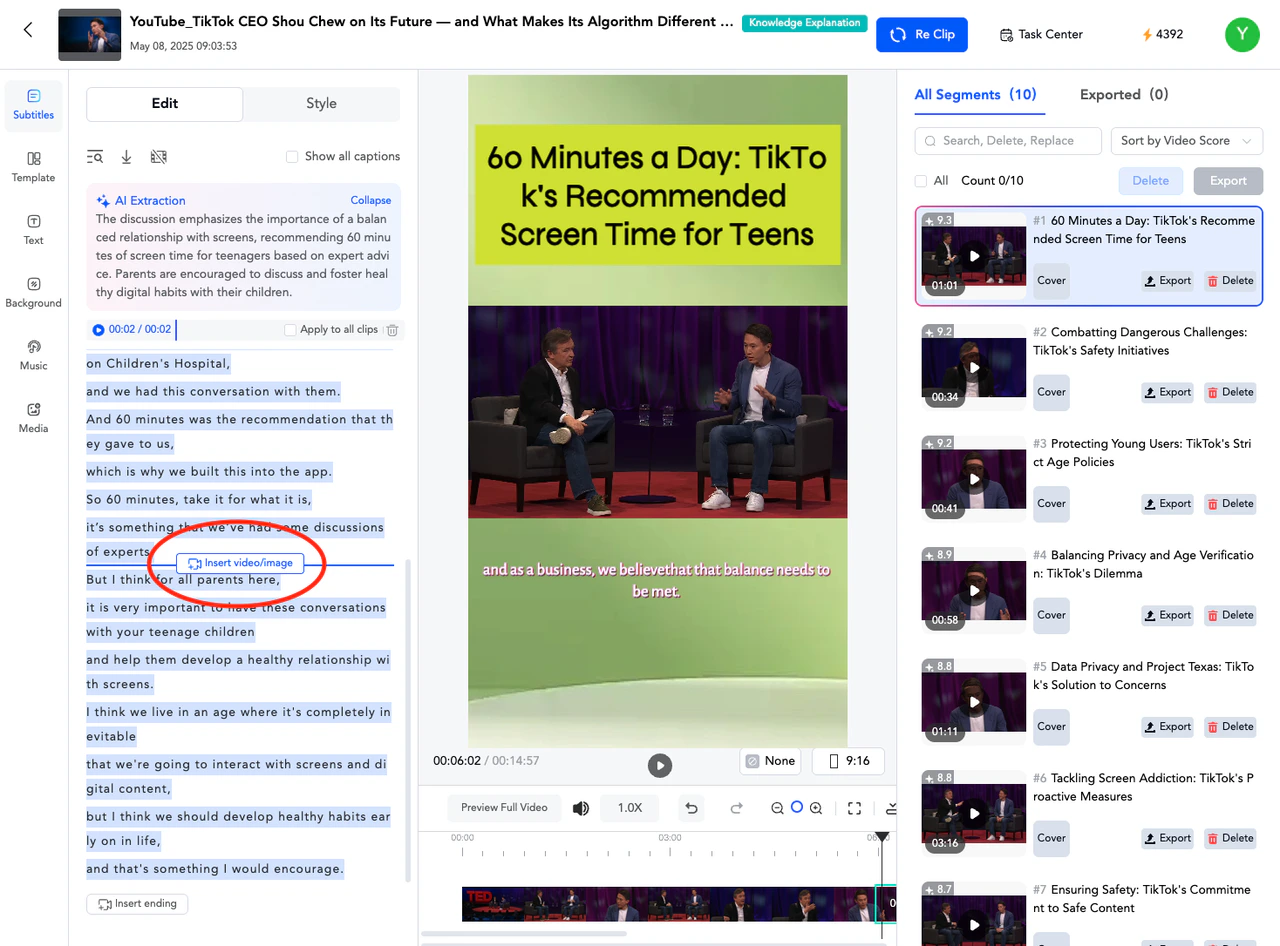This screenshot has height=946, width=1280.
Task: Click the Knowledge Explanation tag
Action: [x=804, y=23]
